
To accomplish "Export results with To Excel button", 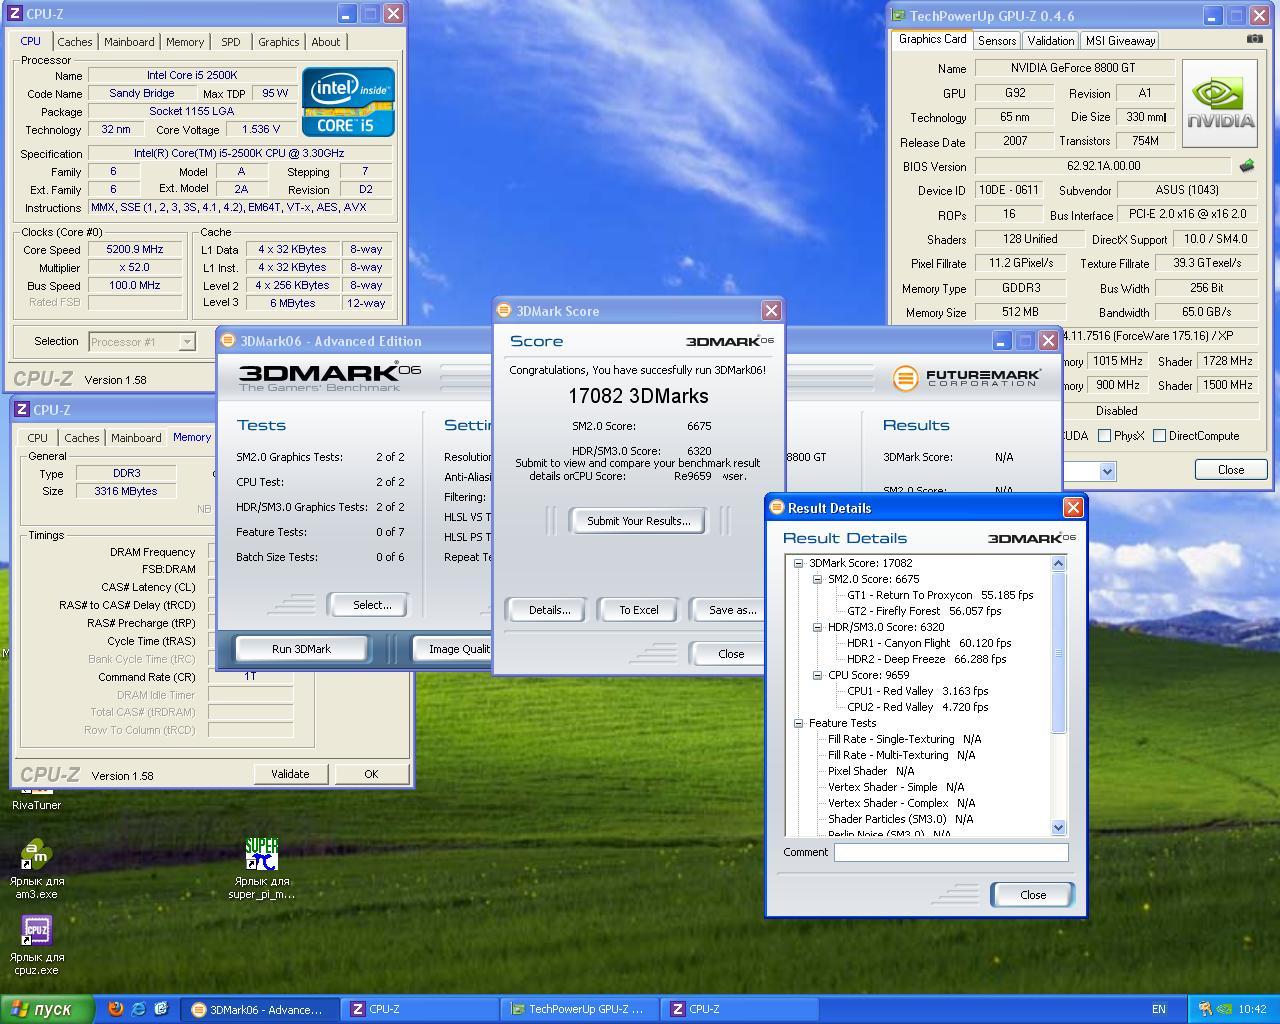I will tap(638, 610).
